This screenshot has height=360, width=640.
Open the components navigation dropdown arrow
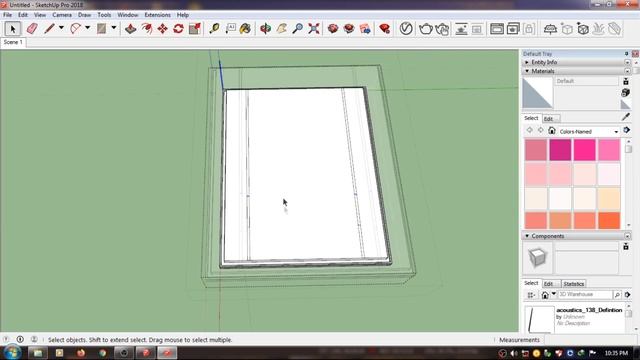[554, 294]
